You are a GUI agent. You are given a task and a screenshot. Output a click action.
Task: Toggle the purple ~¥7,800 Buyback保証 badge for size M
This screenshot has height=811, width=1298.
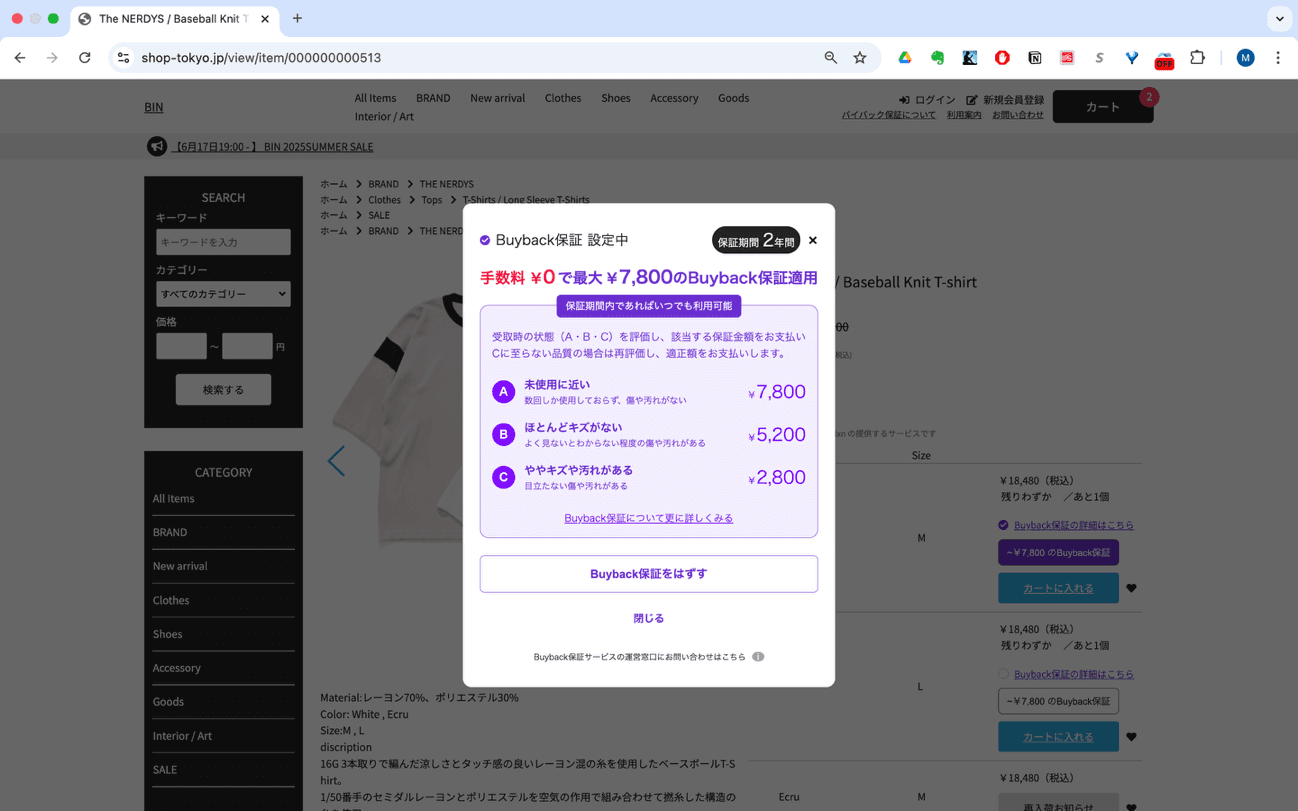pyautogui.click(x=1058, y=552)
